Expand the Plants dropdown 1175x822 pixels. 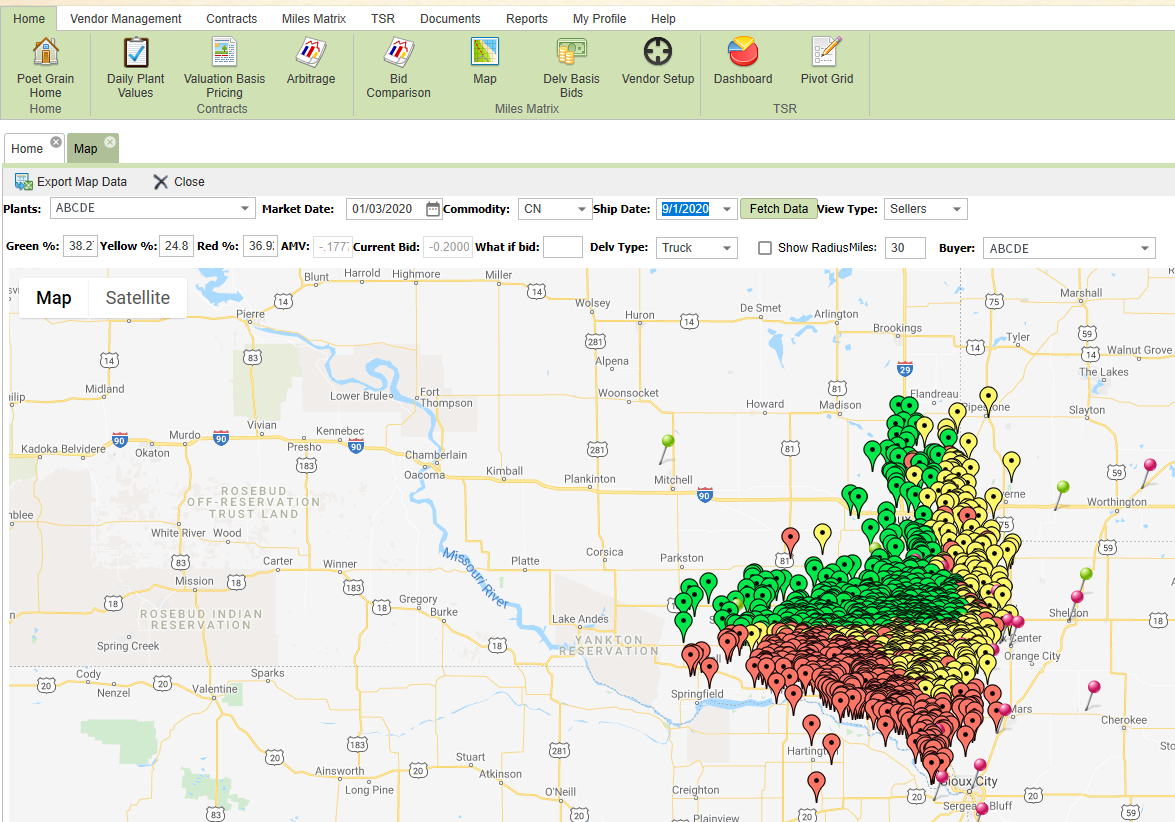244,208
